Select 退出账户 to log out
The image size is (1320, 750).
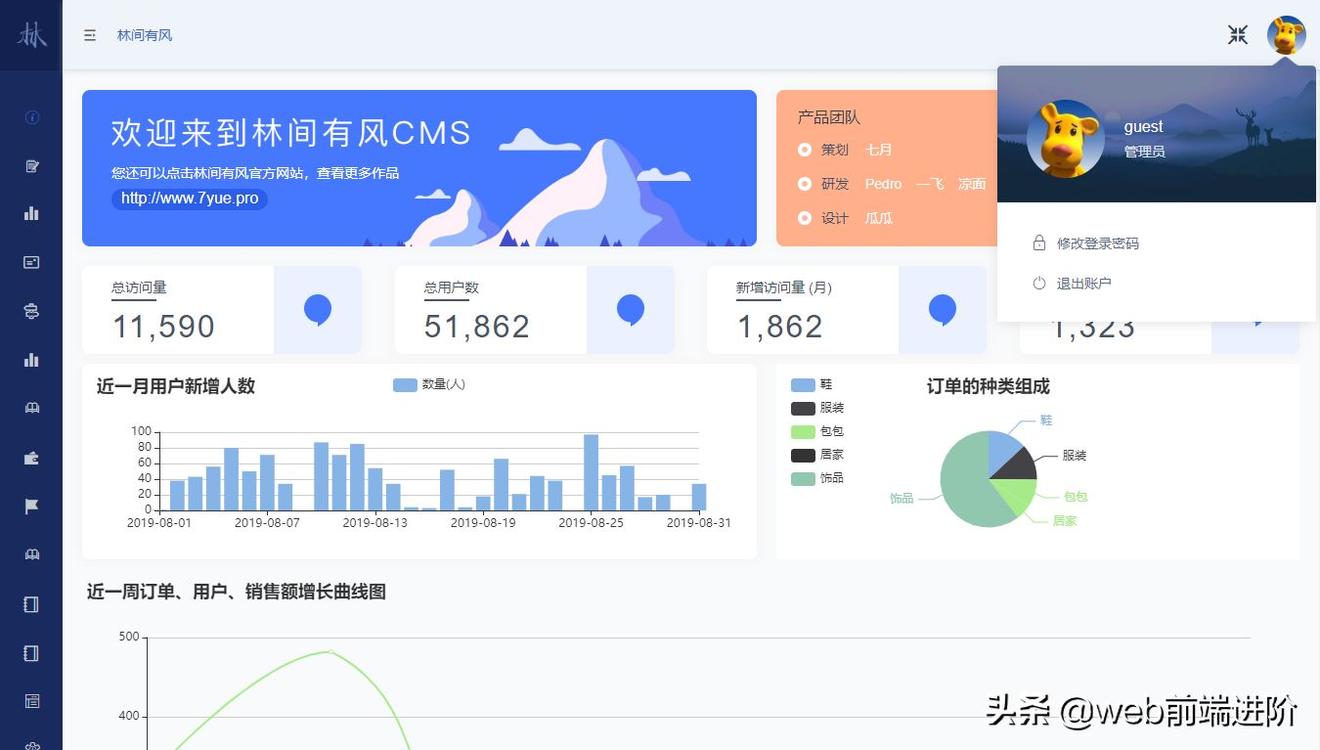point(1083,283)
